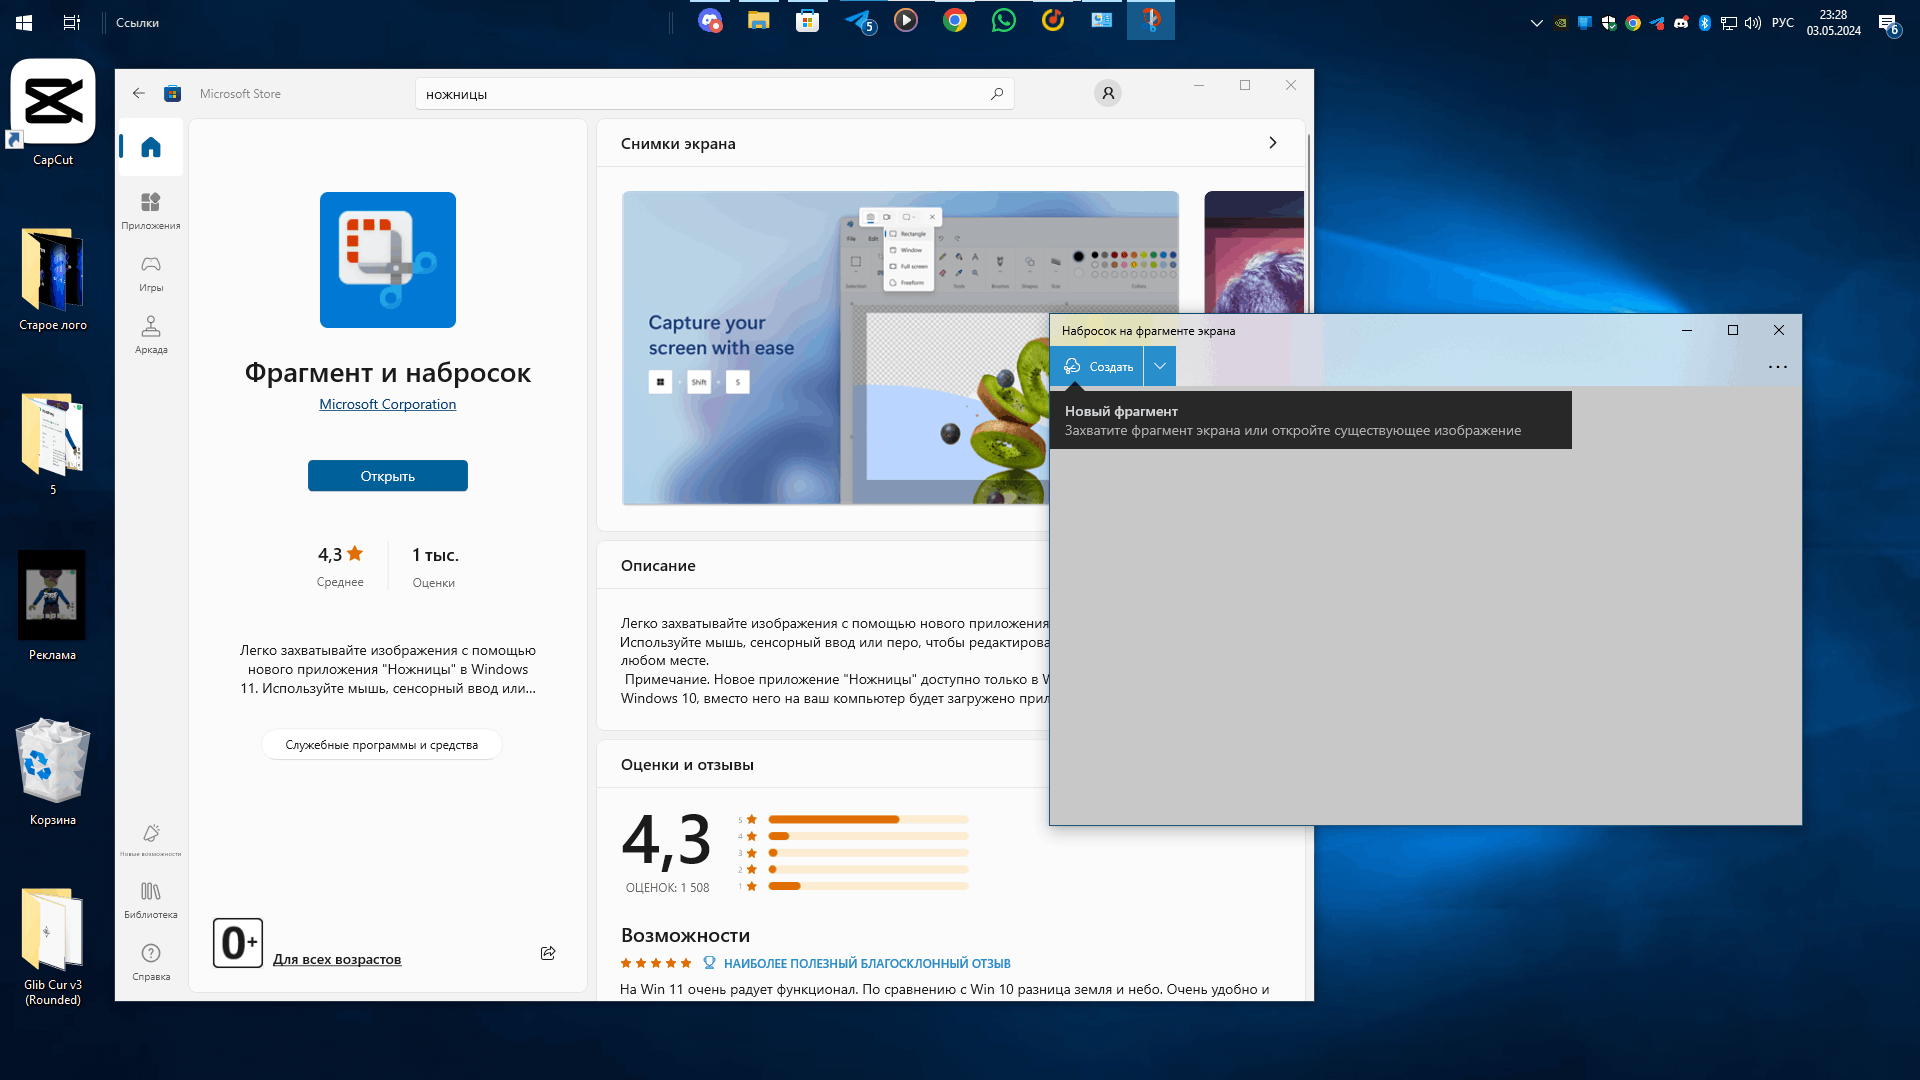Open the user profile in Store
Viewport: 1920px width, 1080px height.
pos(1108,93)
